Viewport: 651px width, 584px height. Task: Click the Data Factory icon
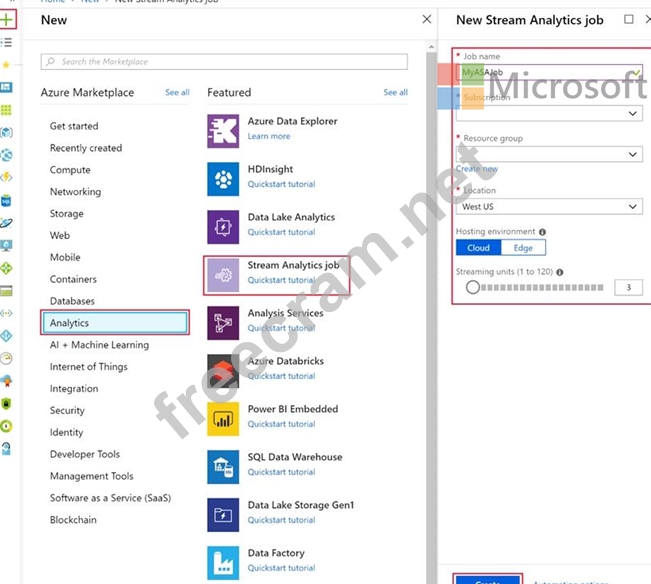(223, 563)
